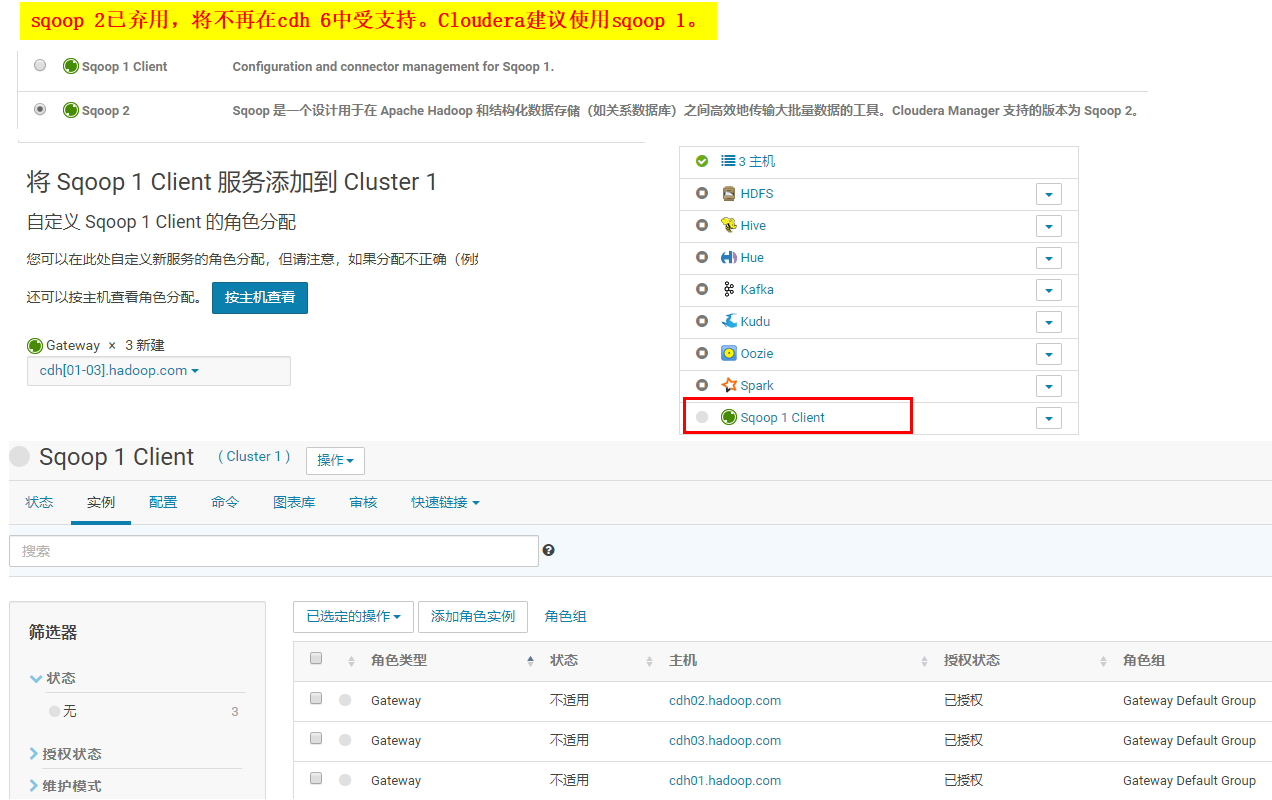
Task: Open the 已选定的操作 dropdown
Action: point(353,617)
